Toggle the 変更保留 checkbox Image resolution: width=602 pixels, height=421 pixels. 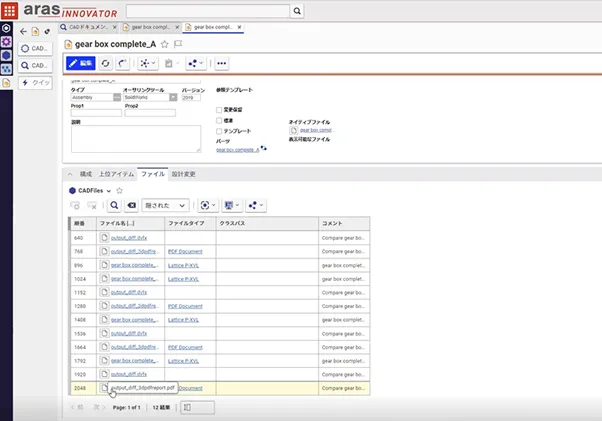pyautogui.click(x=219, y=110)
